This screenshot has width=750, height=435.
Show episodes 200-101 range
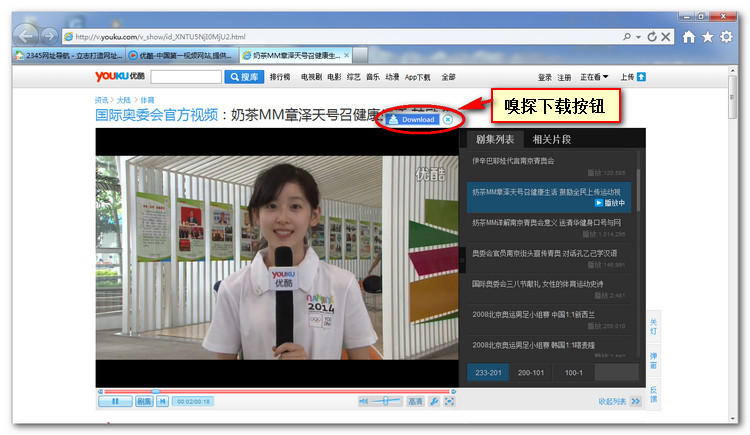pyautogui.click(x=530, y=372)
